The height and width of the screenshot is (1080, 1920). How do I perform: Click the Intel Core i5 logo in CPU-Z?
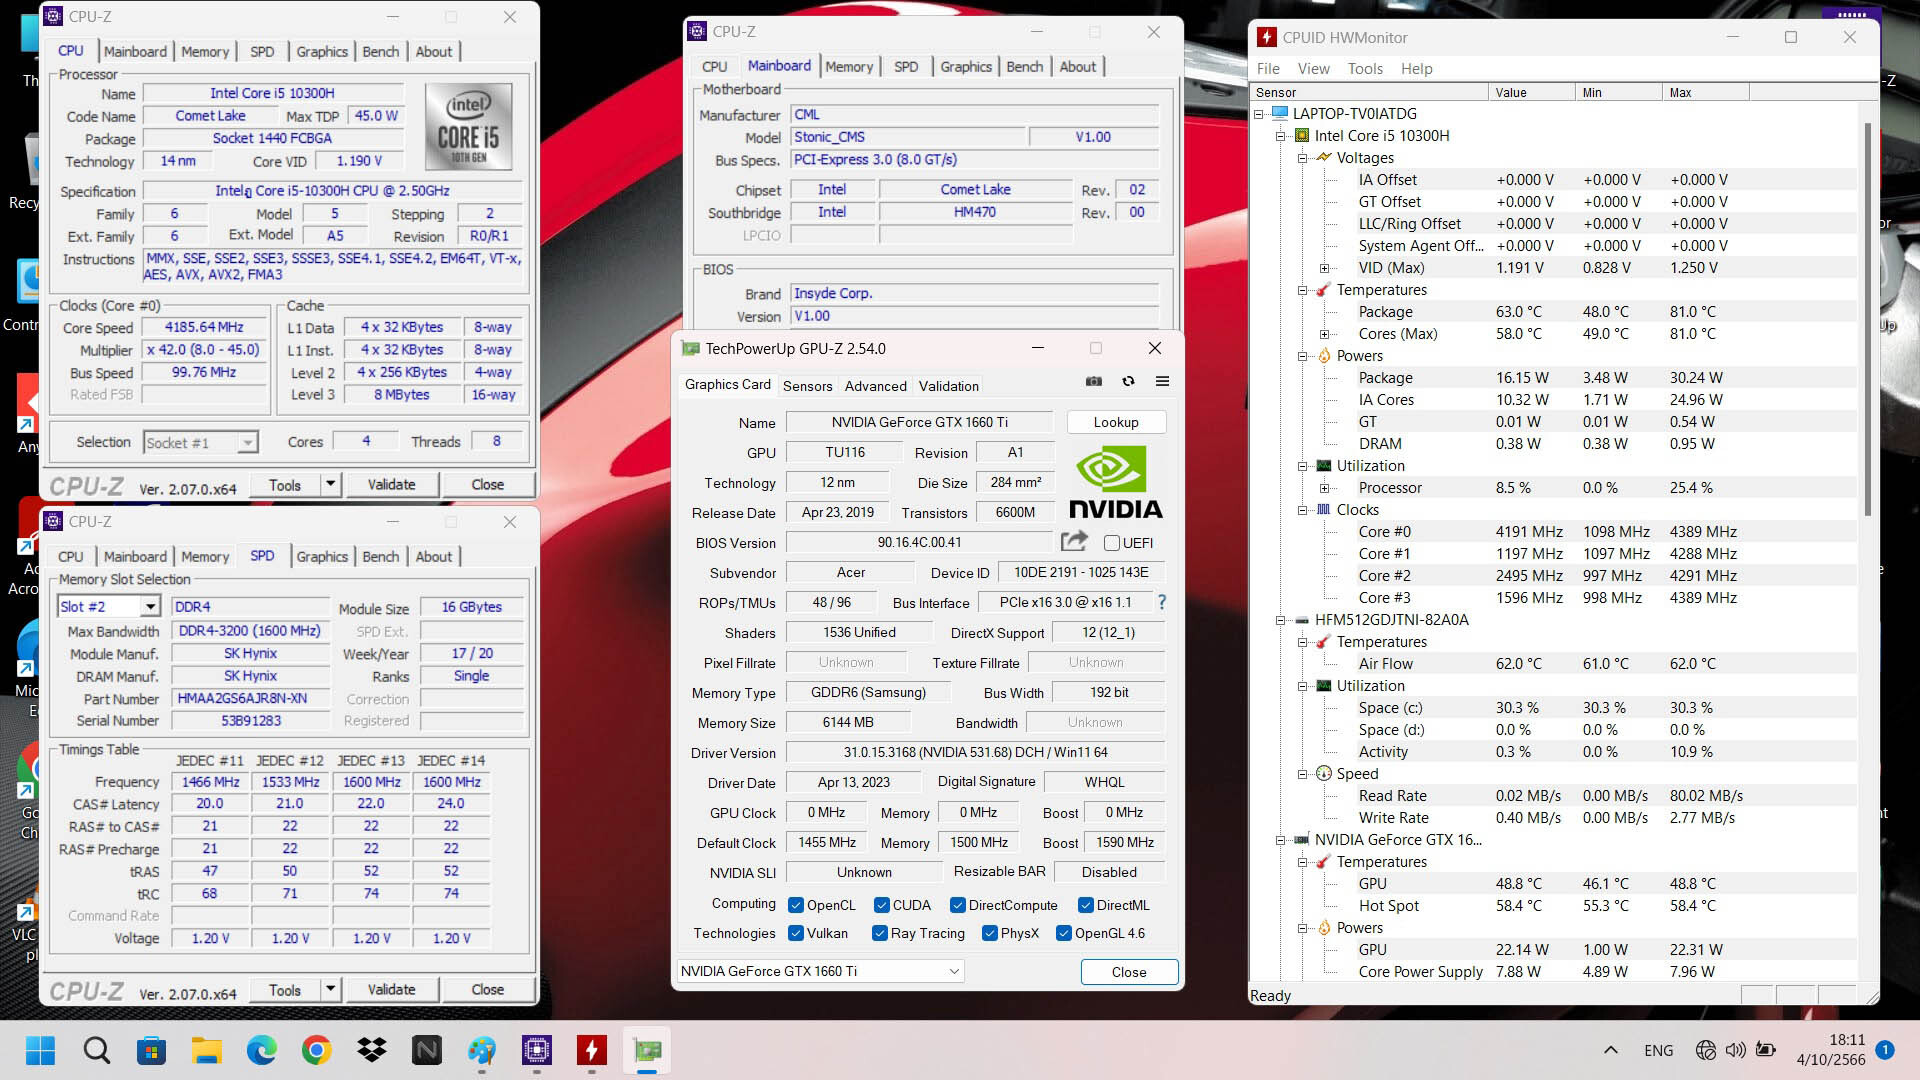(468, 127)
